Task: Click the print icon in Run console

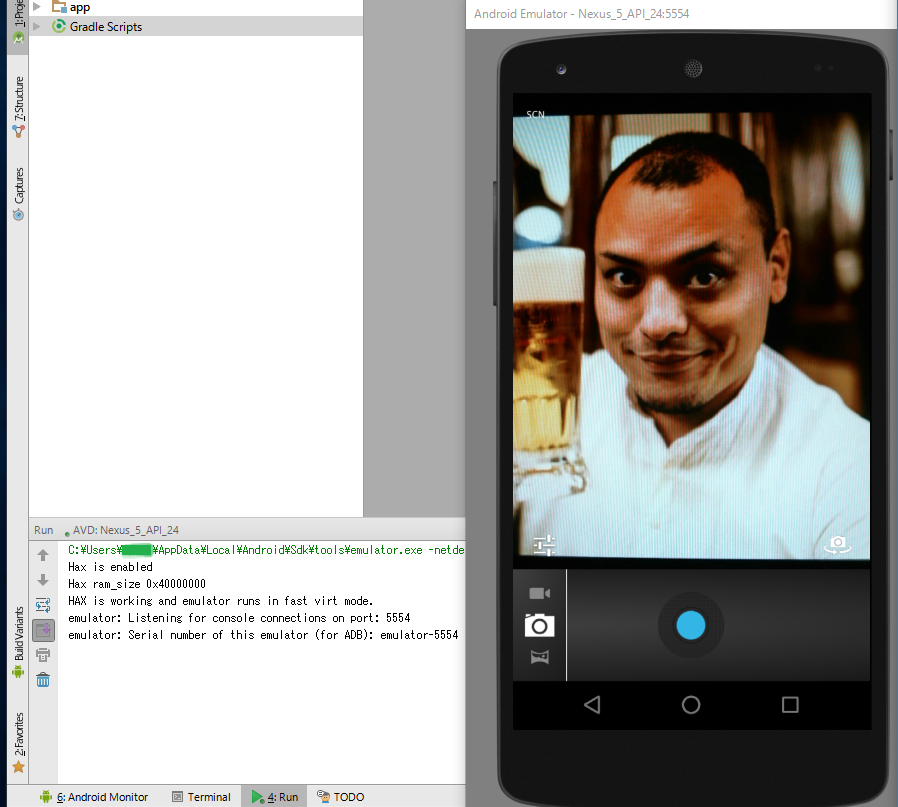Action: click(x=43, y=655)
